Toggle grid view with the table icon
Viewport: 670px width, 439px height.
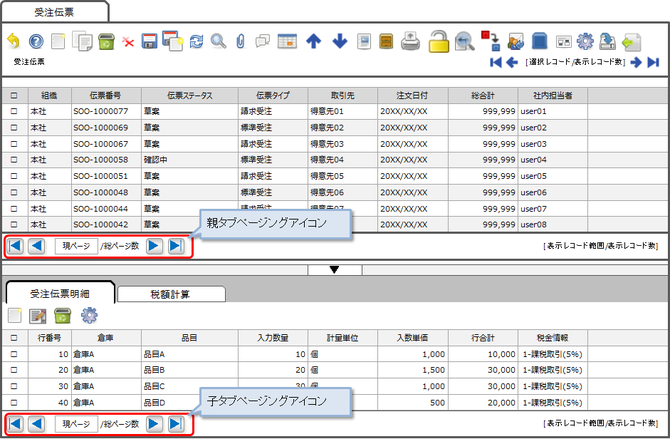287,41
